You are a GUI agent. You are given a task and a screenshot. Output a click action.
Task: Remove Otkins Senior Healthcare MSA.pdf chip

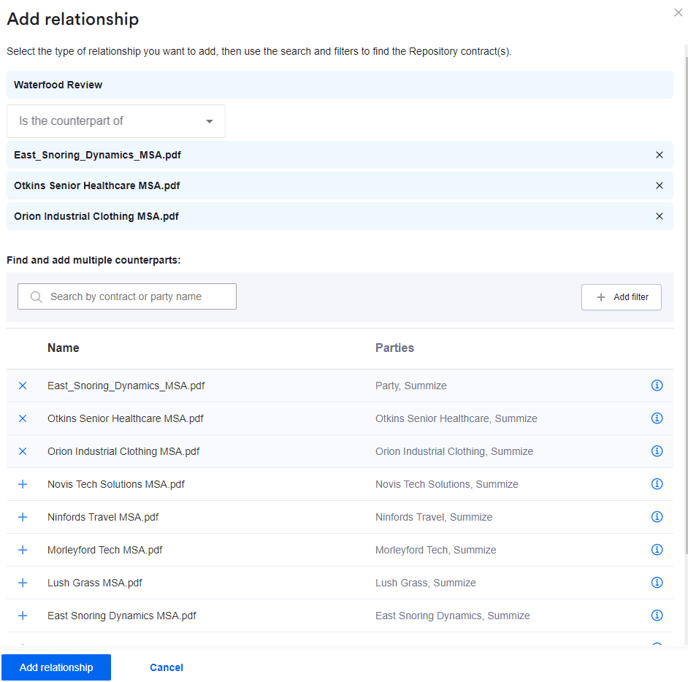pyautogui.click(x=659, y=186)
